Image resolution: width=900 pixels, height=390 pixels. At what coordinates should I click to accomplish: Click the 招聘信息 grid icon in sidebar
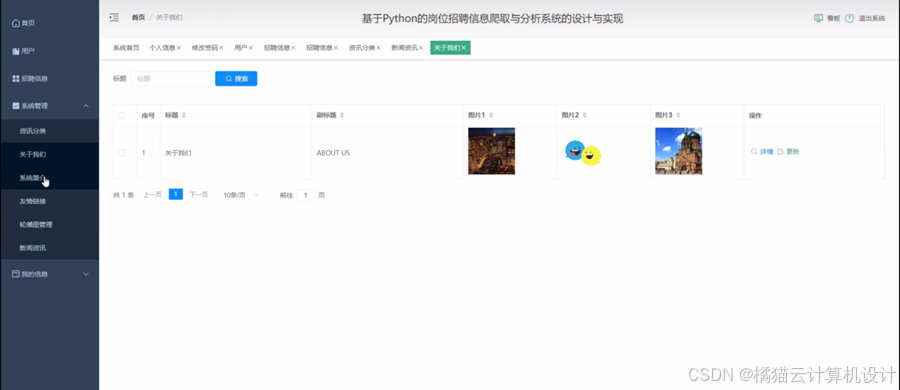pyautogui.click(x=16, y=78)
